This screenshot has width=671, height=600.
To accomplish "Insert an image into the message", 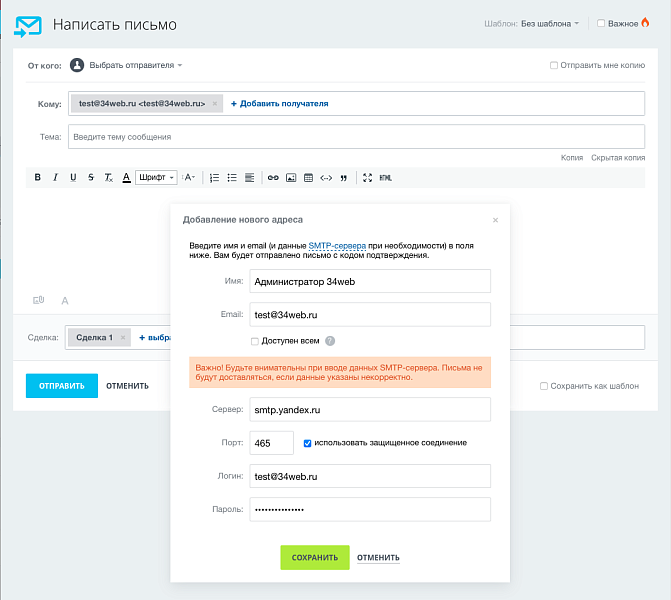I will click(291, 177).
